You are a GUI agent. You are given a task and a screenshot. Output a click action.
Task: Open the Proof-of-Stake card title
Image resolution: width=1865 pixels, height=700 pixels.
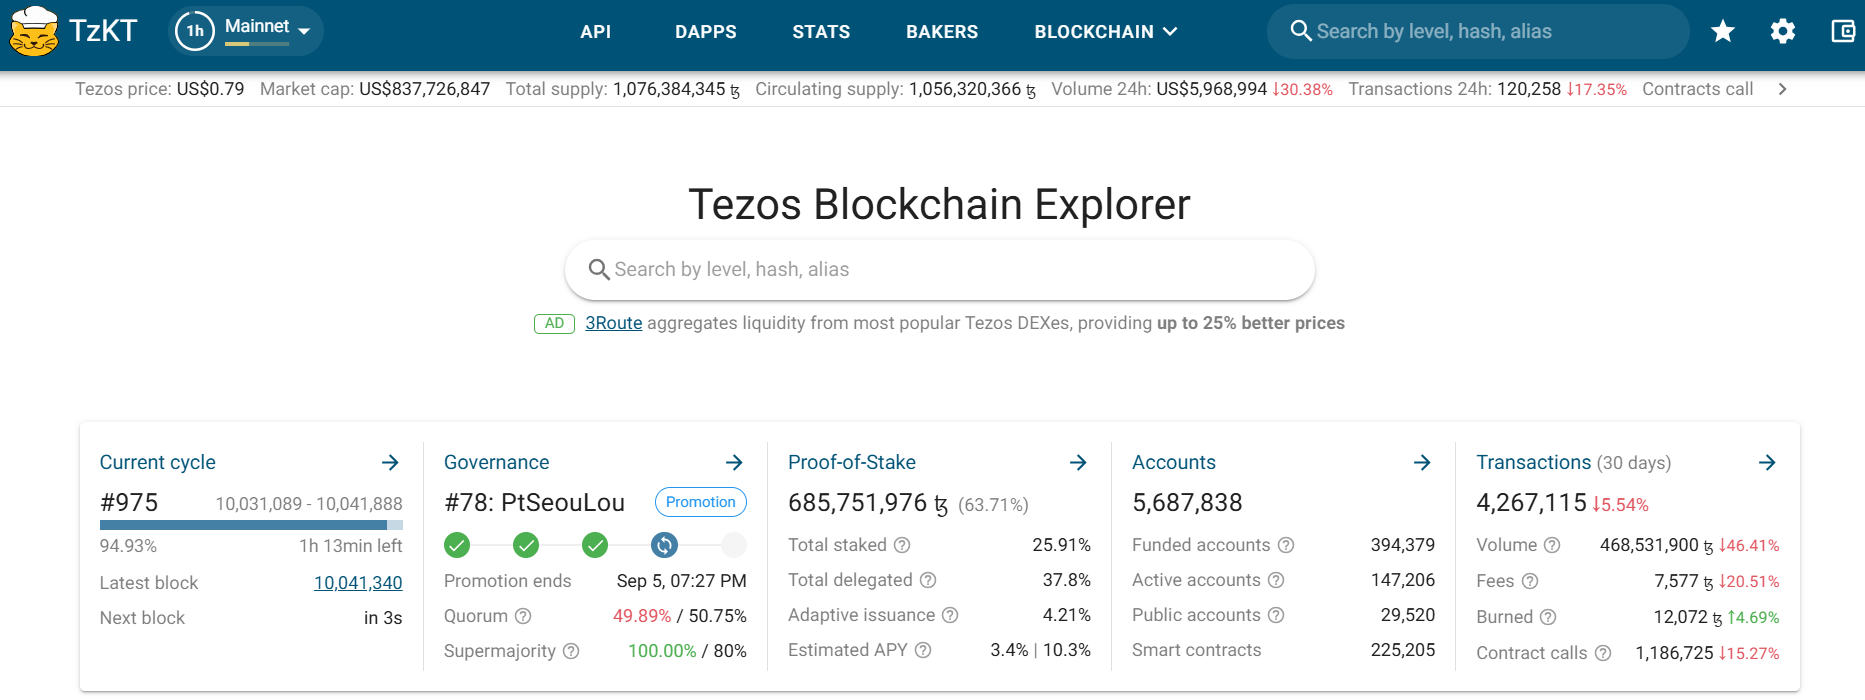click(852, 462)
